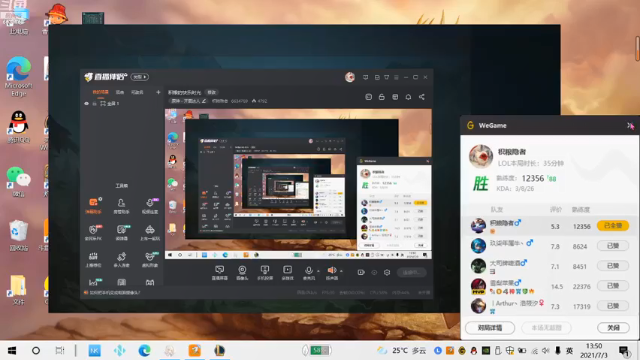This screenshot has width=640, height=360.
Task: Expand the arrow beside the speaker button
Action: 341,271
